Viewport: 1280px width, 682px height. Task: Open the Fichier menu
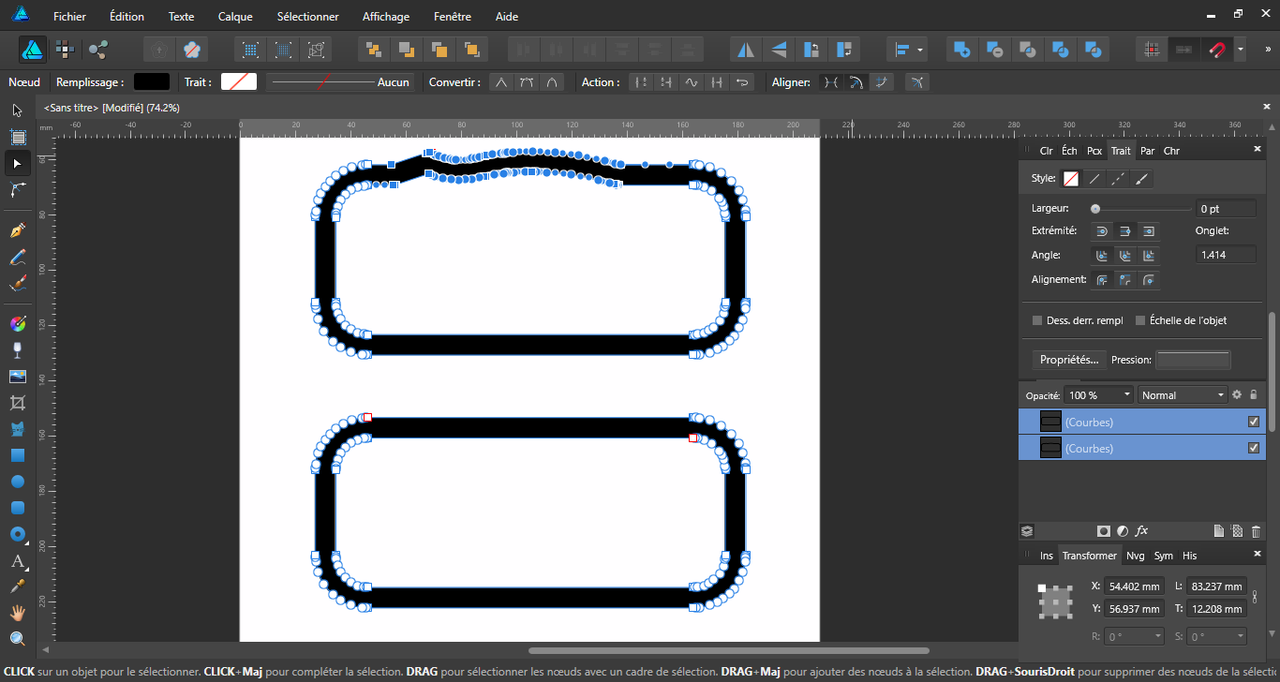point(69,16)
